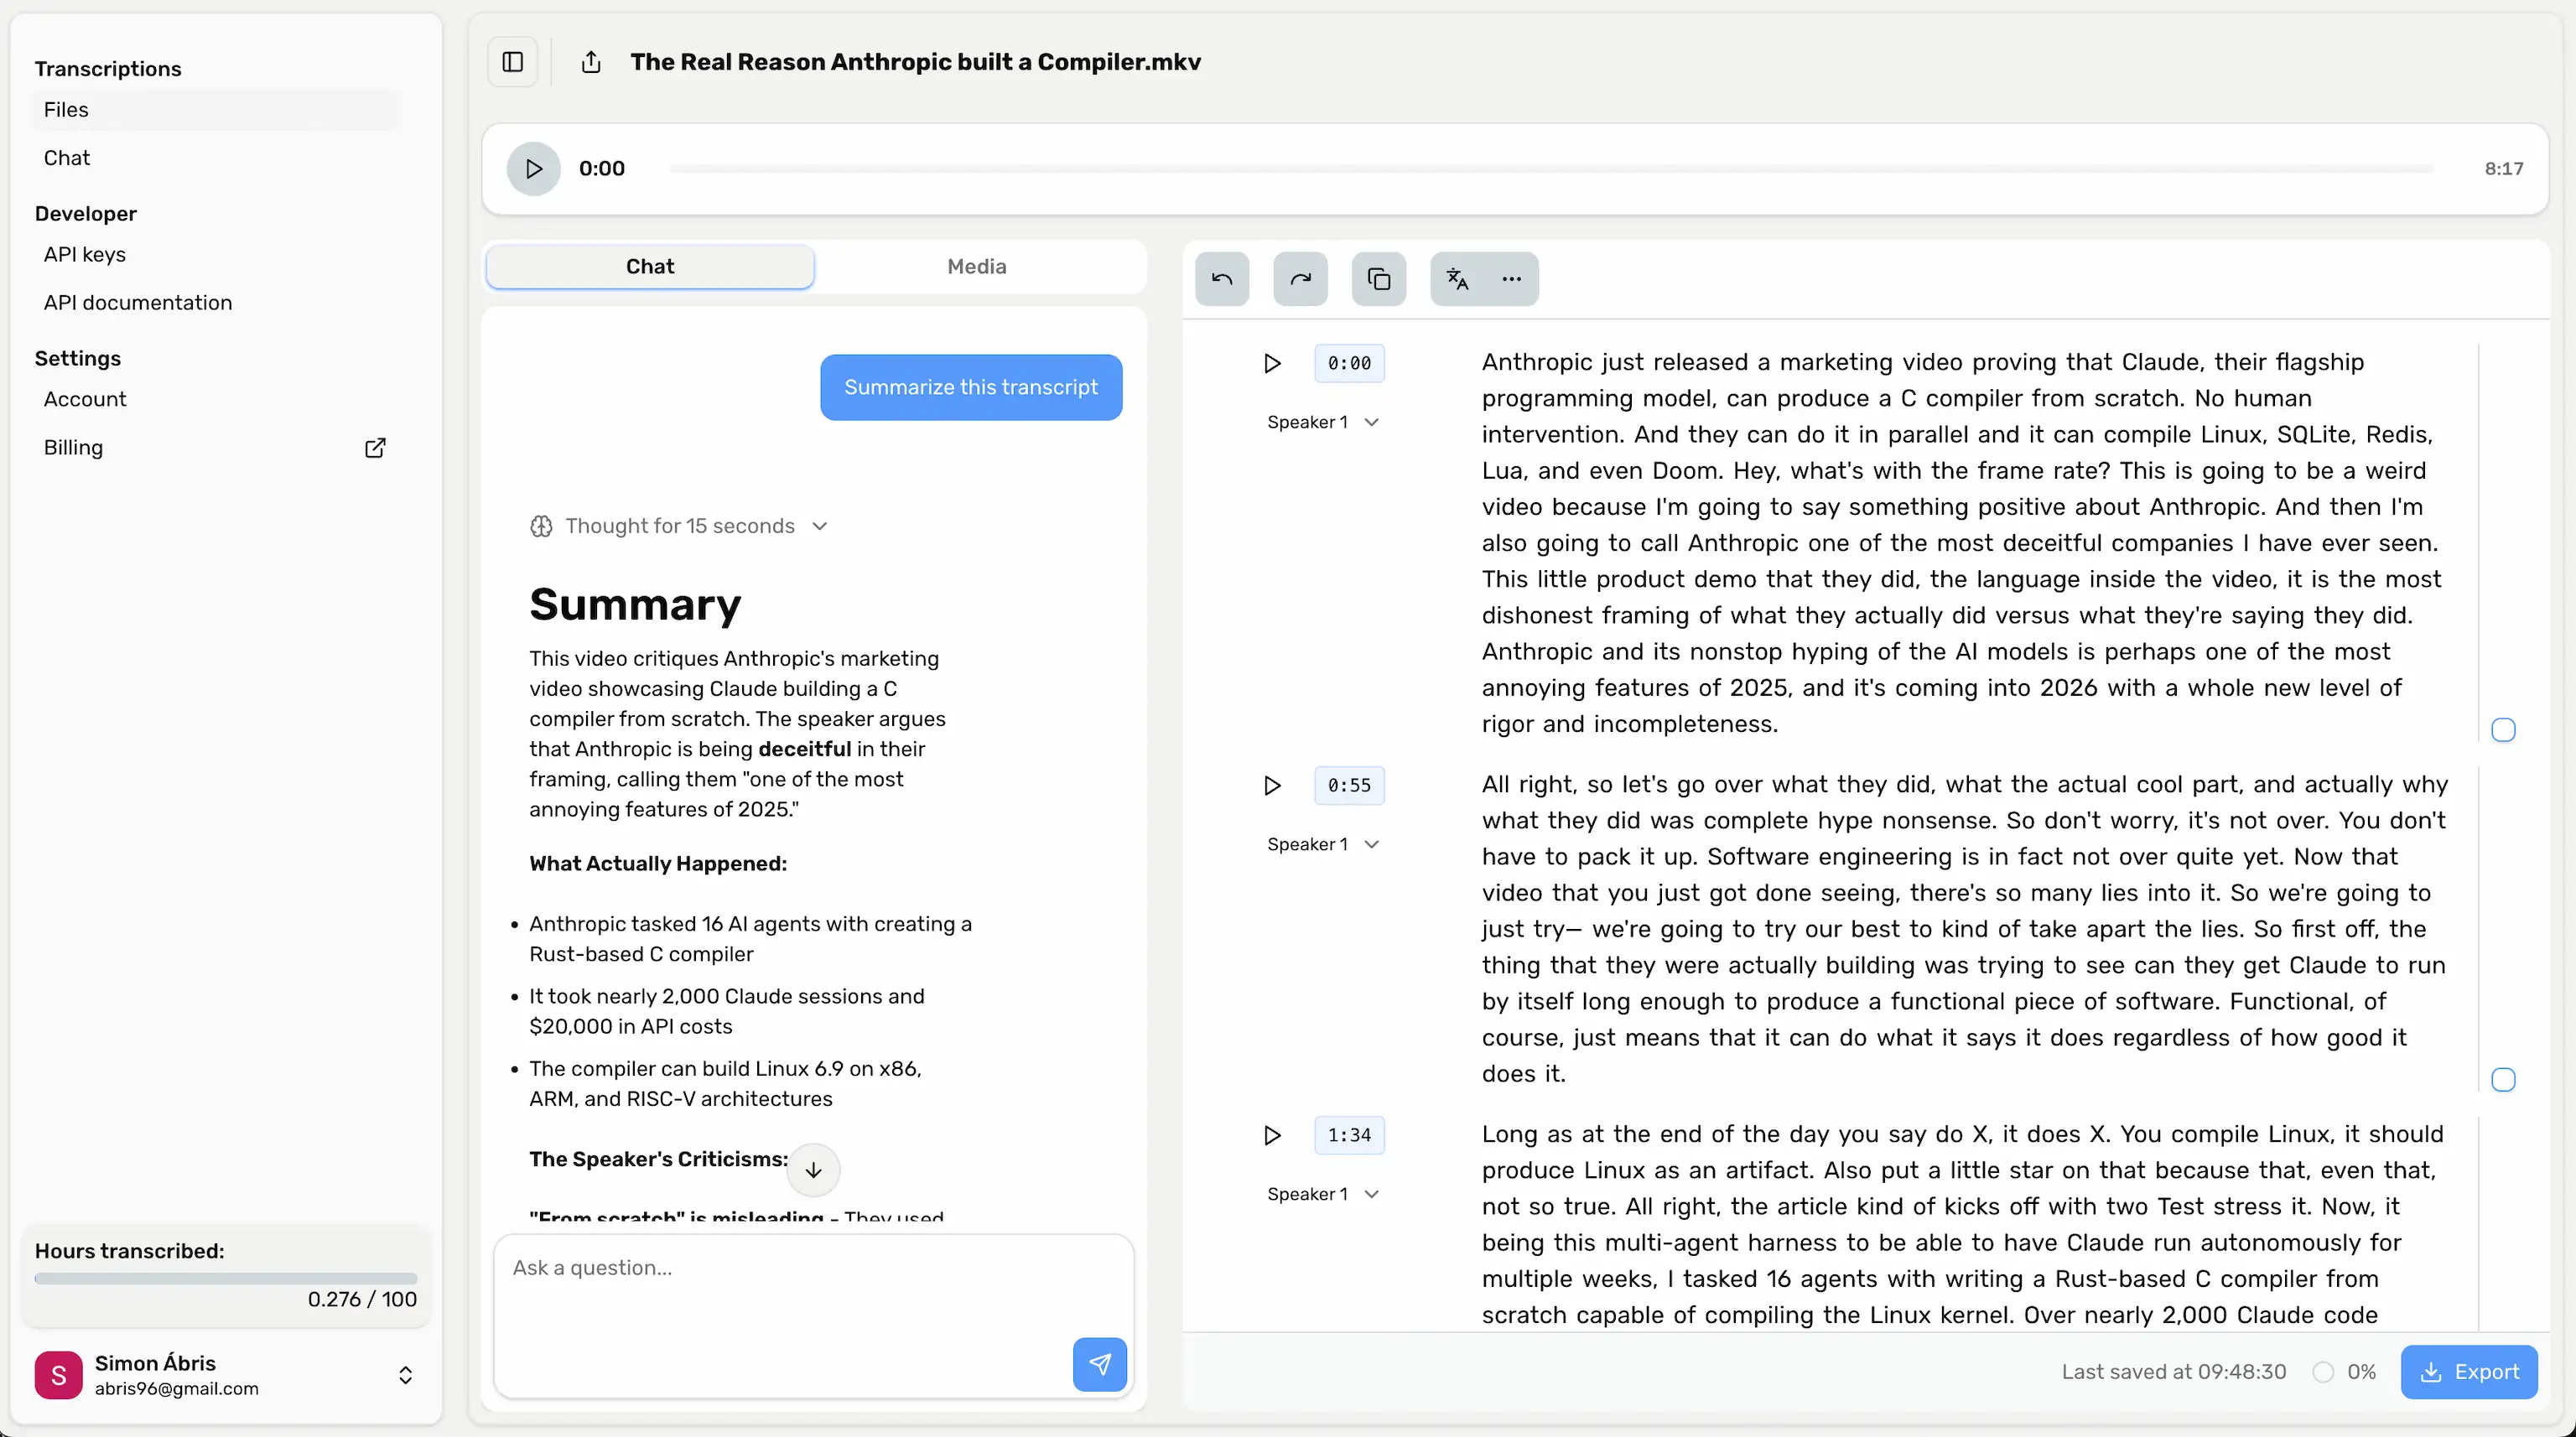Image resolution: width=2576 pixels, height=1437 pixels.
Task: Share the Compiler.mkv transcription
Action: click(591, 61)
